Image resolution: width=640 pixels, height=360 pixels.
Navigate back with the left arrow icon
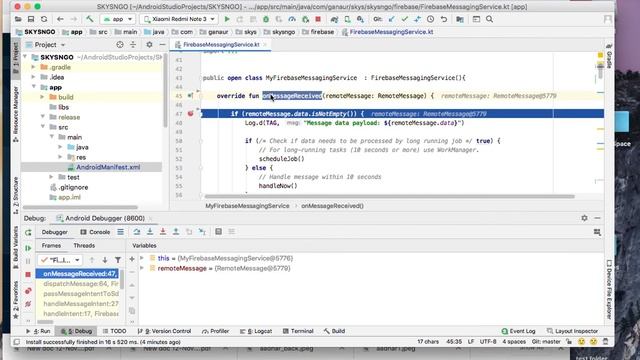pyautogui.click(x=60, y=19)
